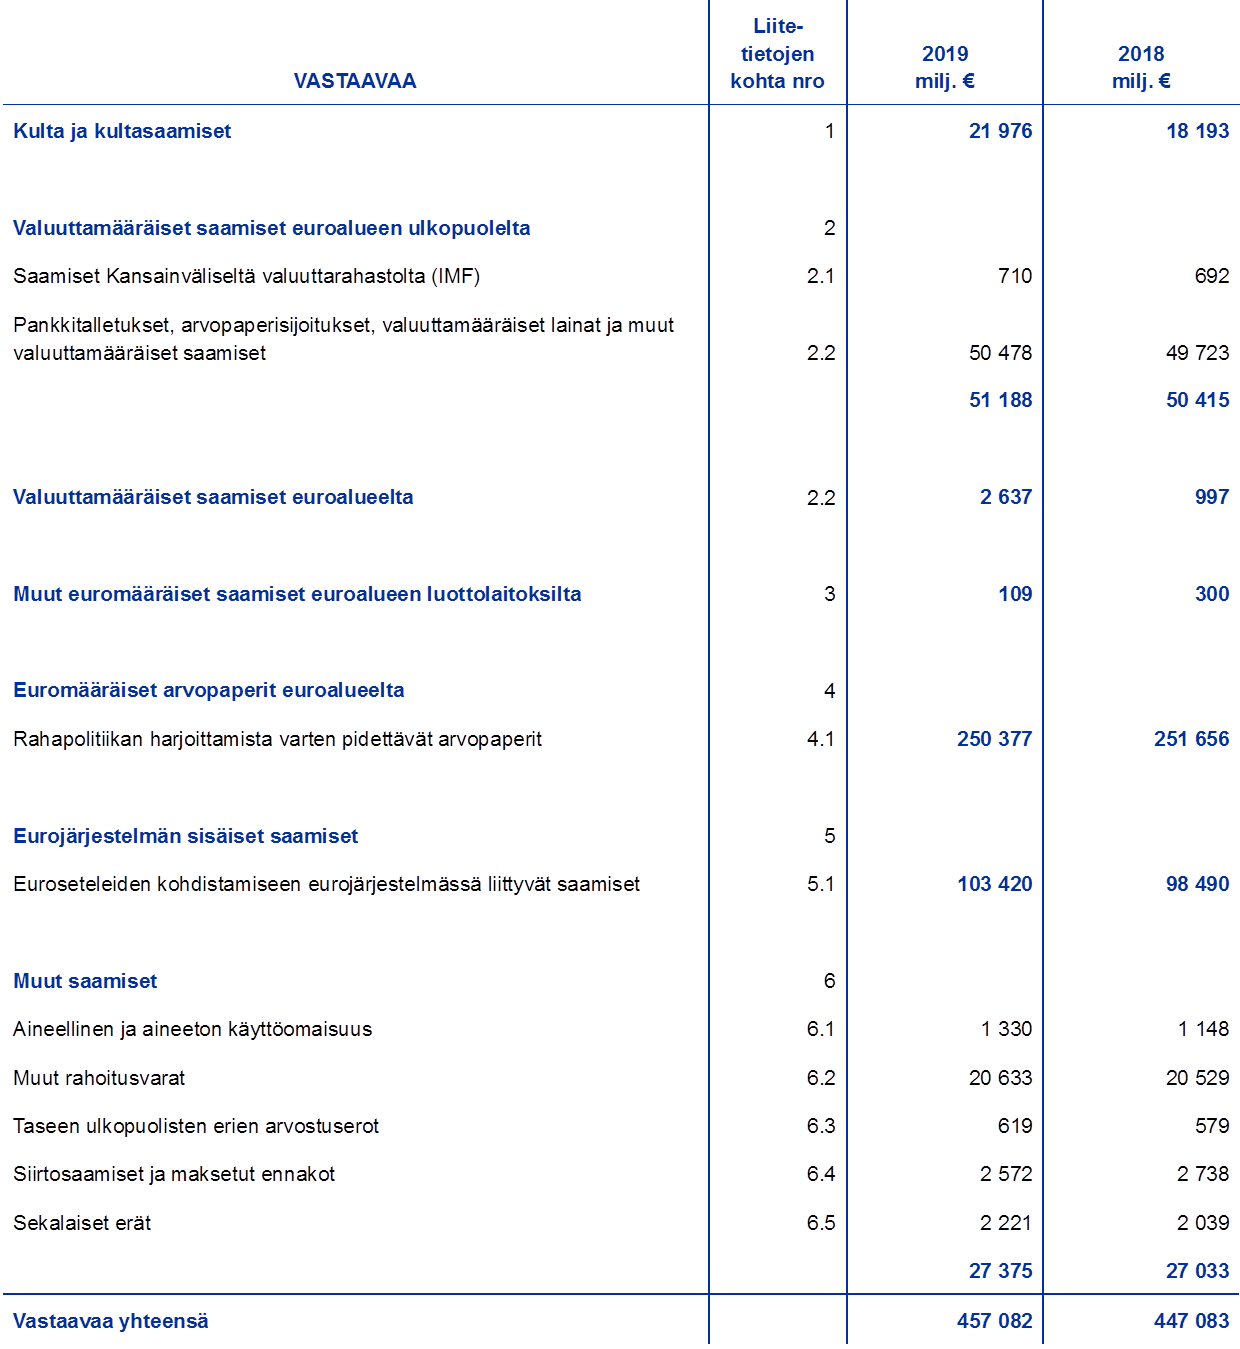The width and height of the screenshot is (1240, 1349).
Task: Select 'Muut euromääräiset saamiset euroalueen luottolaitoksilta'
Action: coord(297,594)
